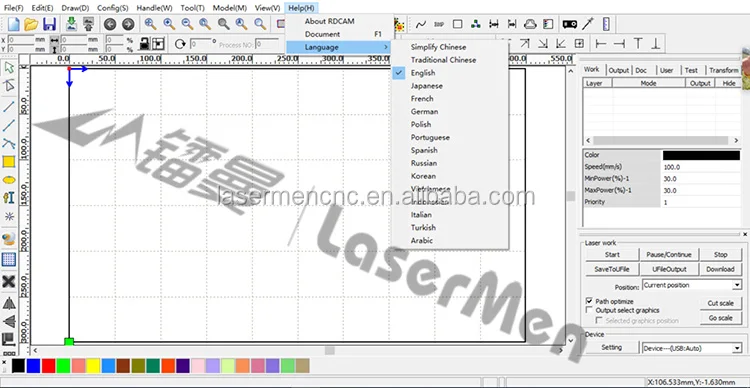The height and width of the screenshot is (388, 750).
Task: Click the Undo back arrow icon
Action: pyautogui.click(x=110, y=24)
